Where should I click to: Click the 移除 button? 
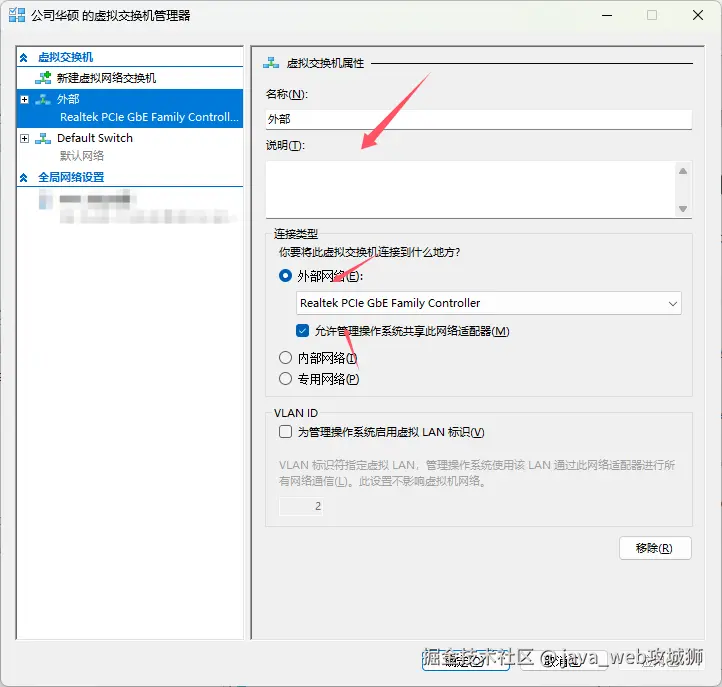coord(655,548)
